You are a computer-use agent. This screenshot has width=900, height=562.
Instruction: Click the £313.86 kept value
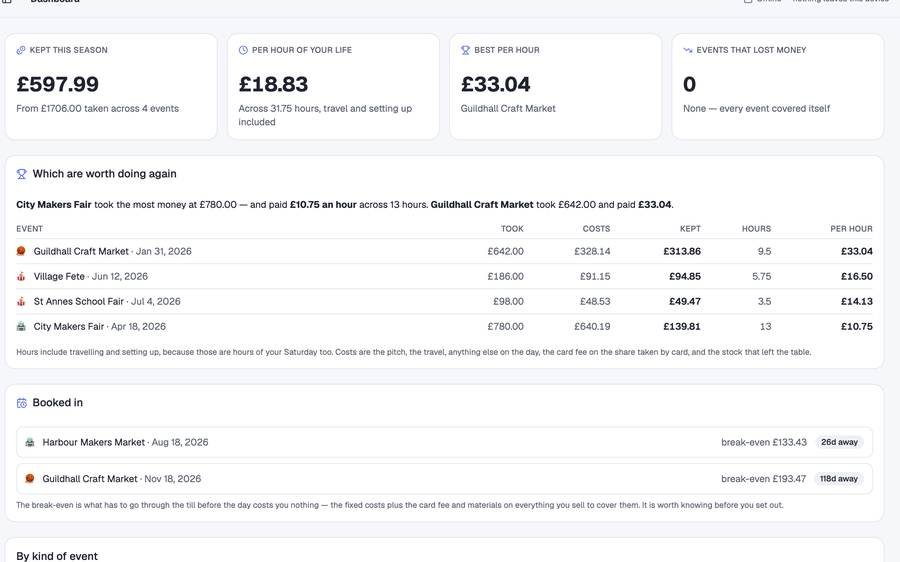click(682, 251)
